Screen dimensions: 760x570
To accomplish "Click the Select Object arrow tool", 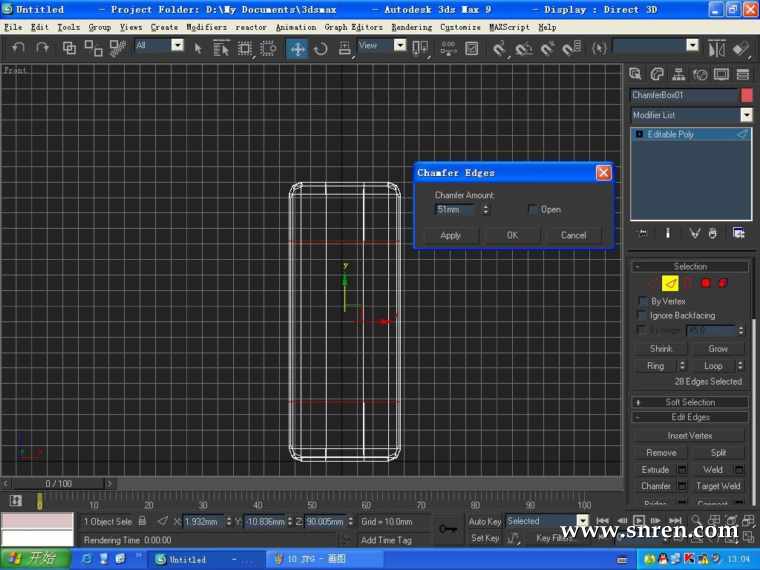I will 198,47.
